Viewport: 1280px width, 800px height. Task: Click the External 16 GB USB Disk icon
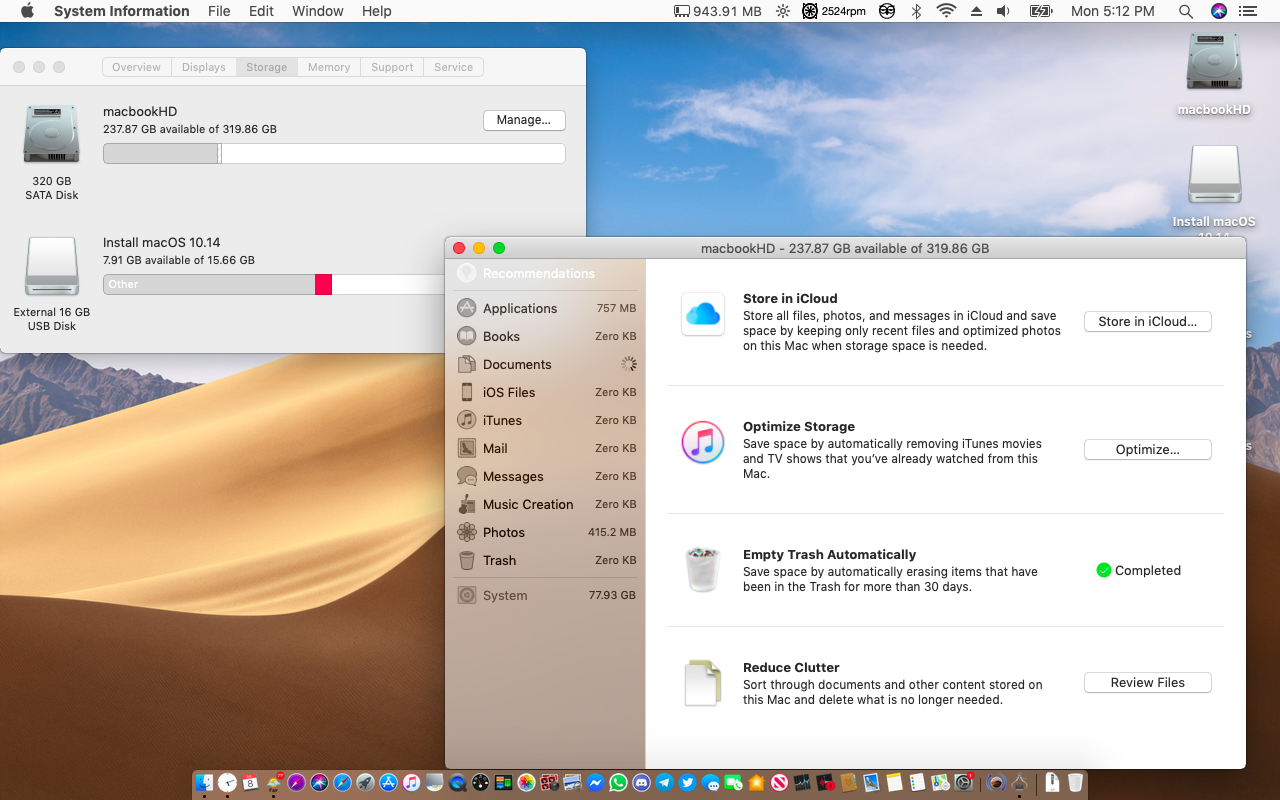pos(51,266)
